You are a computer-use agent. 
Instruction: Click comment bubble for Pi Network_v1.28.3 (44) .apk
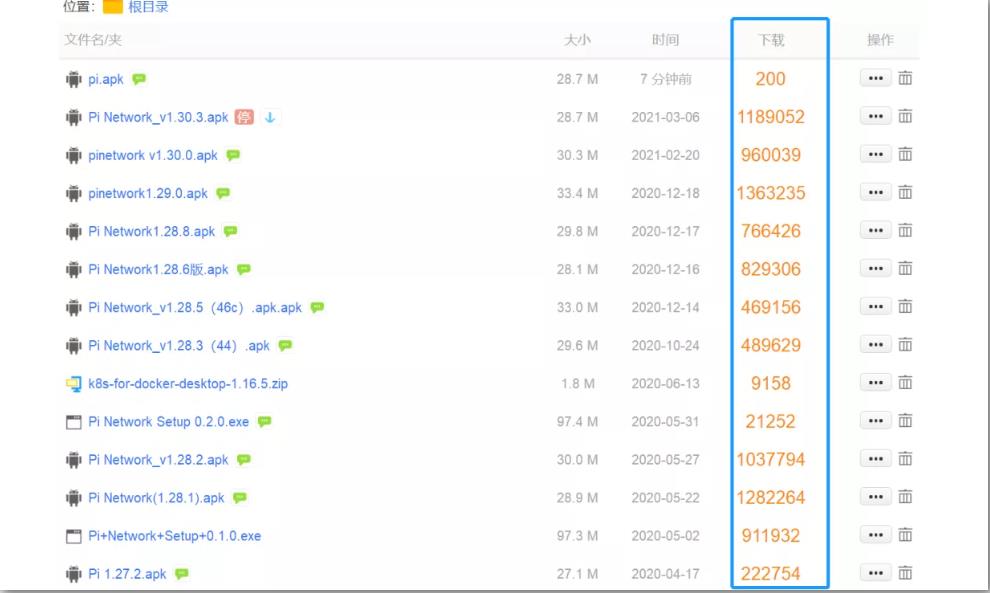(x=285, y=345)
